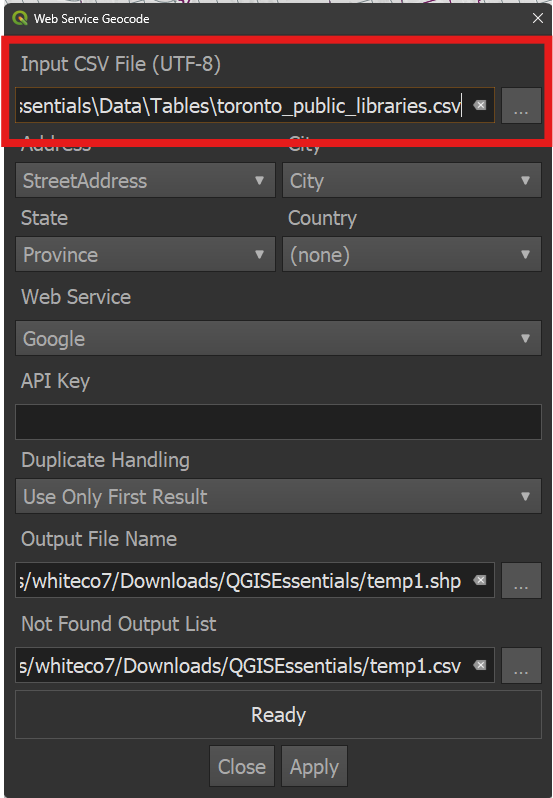Screen dimensions: 553x798
Task: Click the Not Found Output List path field
Action: (x=255, y=665)
